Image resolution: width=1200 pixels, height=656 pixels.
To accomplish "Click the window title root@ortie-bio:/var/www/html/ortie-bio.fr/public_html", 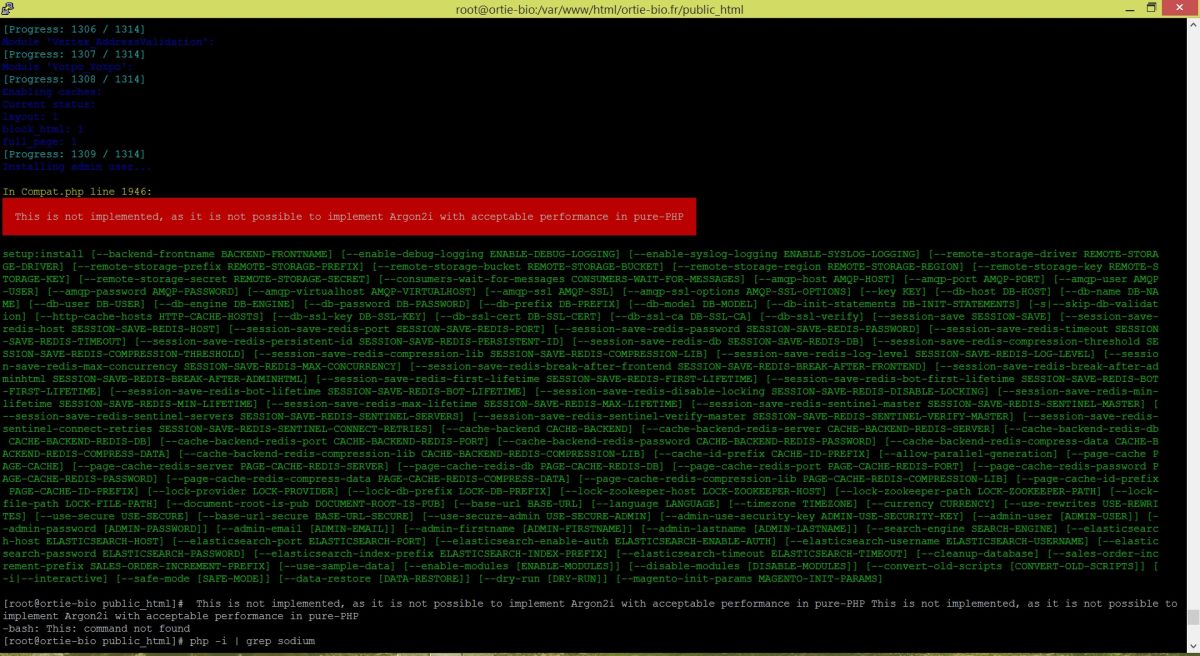I will pyautogui.click(x=599, y=9).
